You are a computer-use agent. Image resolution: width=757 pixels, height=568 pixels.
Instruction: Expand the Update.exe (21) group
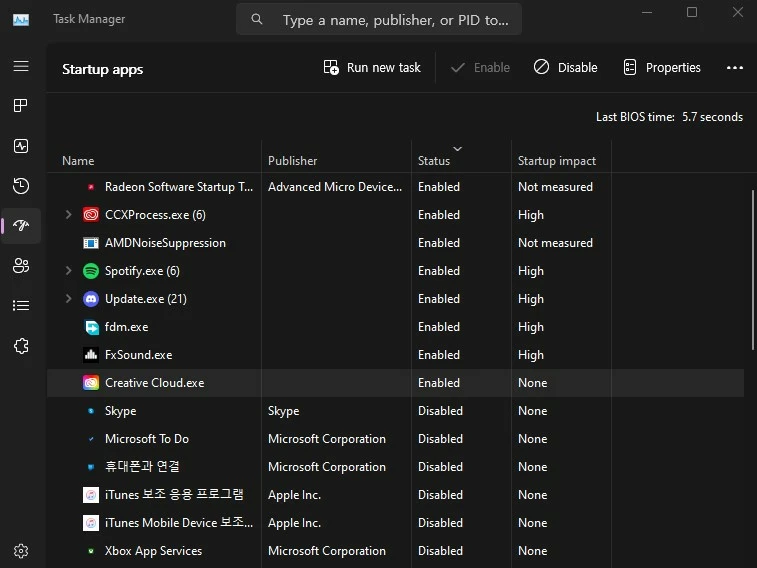pyautogui.click(x=68, y=298)
